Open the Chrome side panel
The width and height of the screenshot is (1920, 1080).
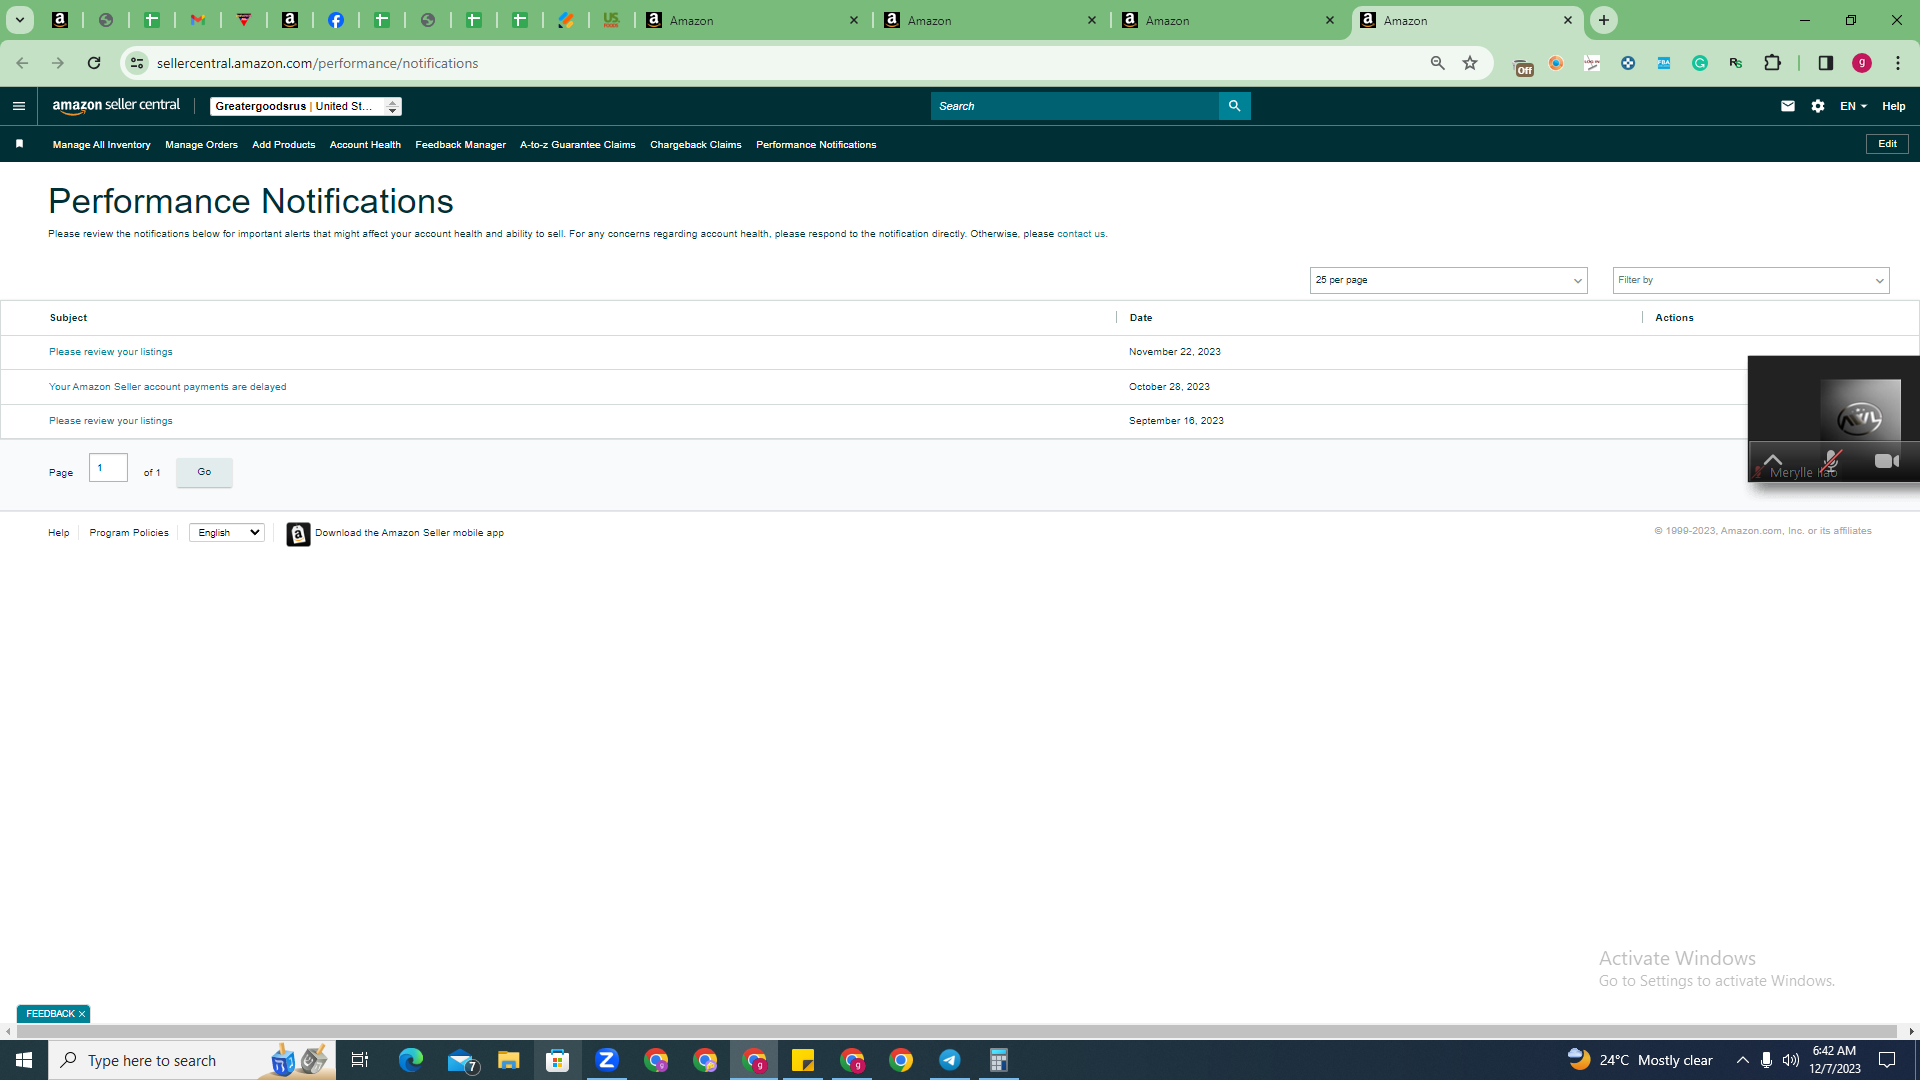[1825, 63]
